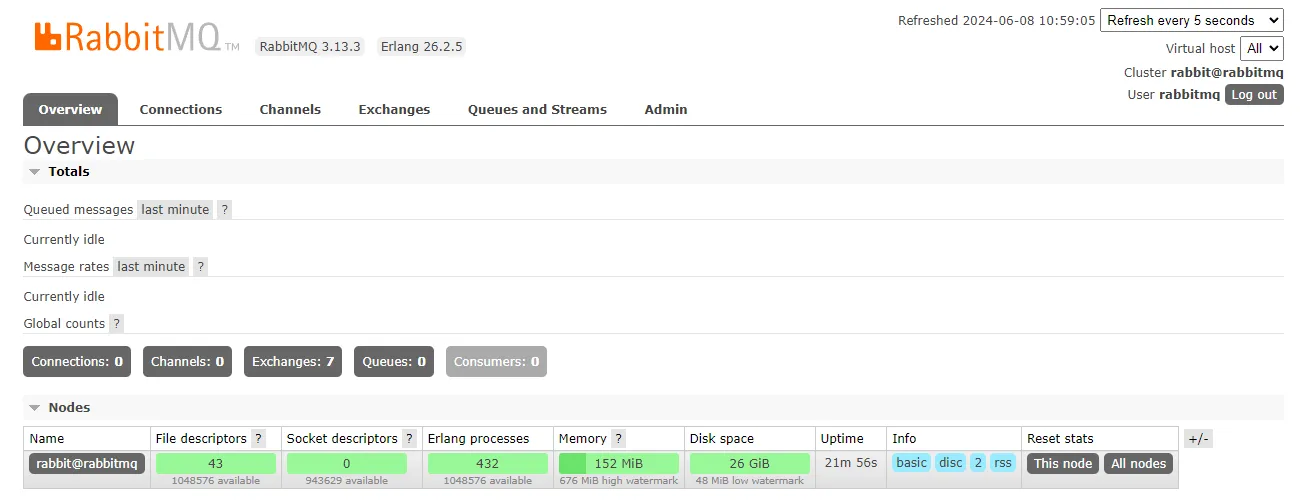Open Queues: 0 count button
The height and width of the screenshot is (503, 1309).
(394, 362)
